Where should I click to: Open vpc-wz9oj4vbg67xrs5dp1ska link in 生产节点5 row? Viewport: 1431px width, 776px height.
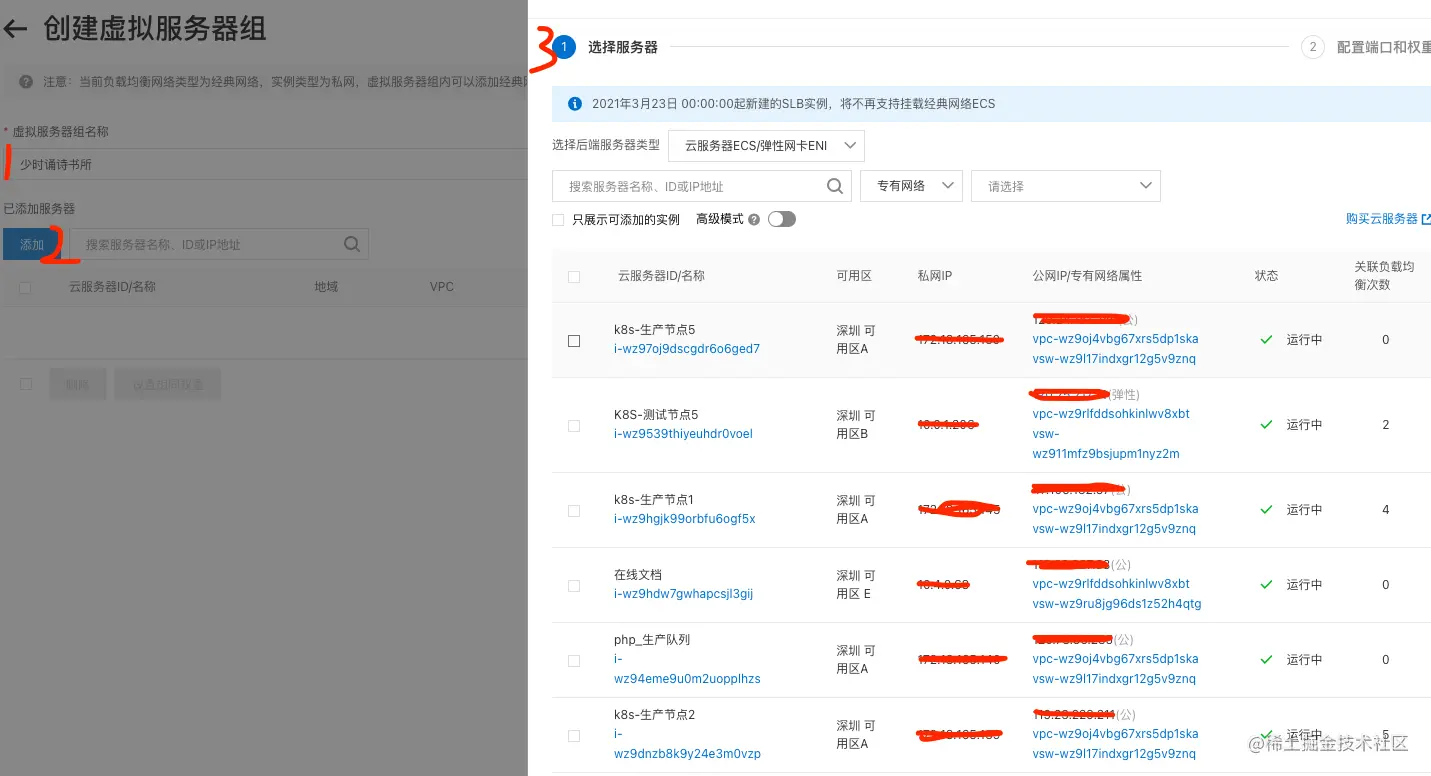(x=1115, y=339)
